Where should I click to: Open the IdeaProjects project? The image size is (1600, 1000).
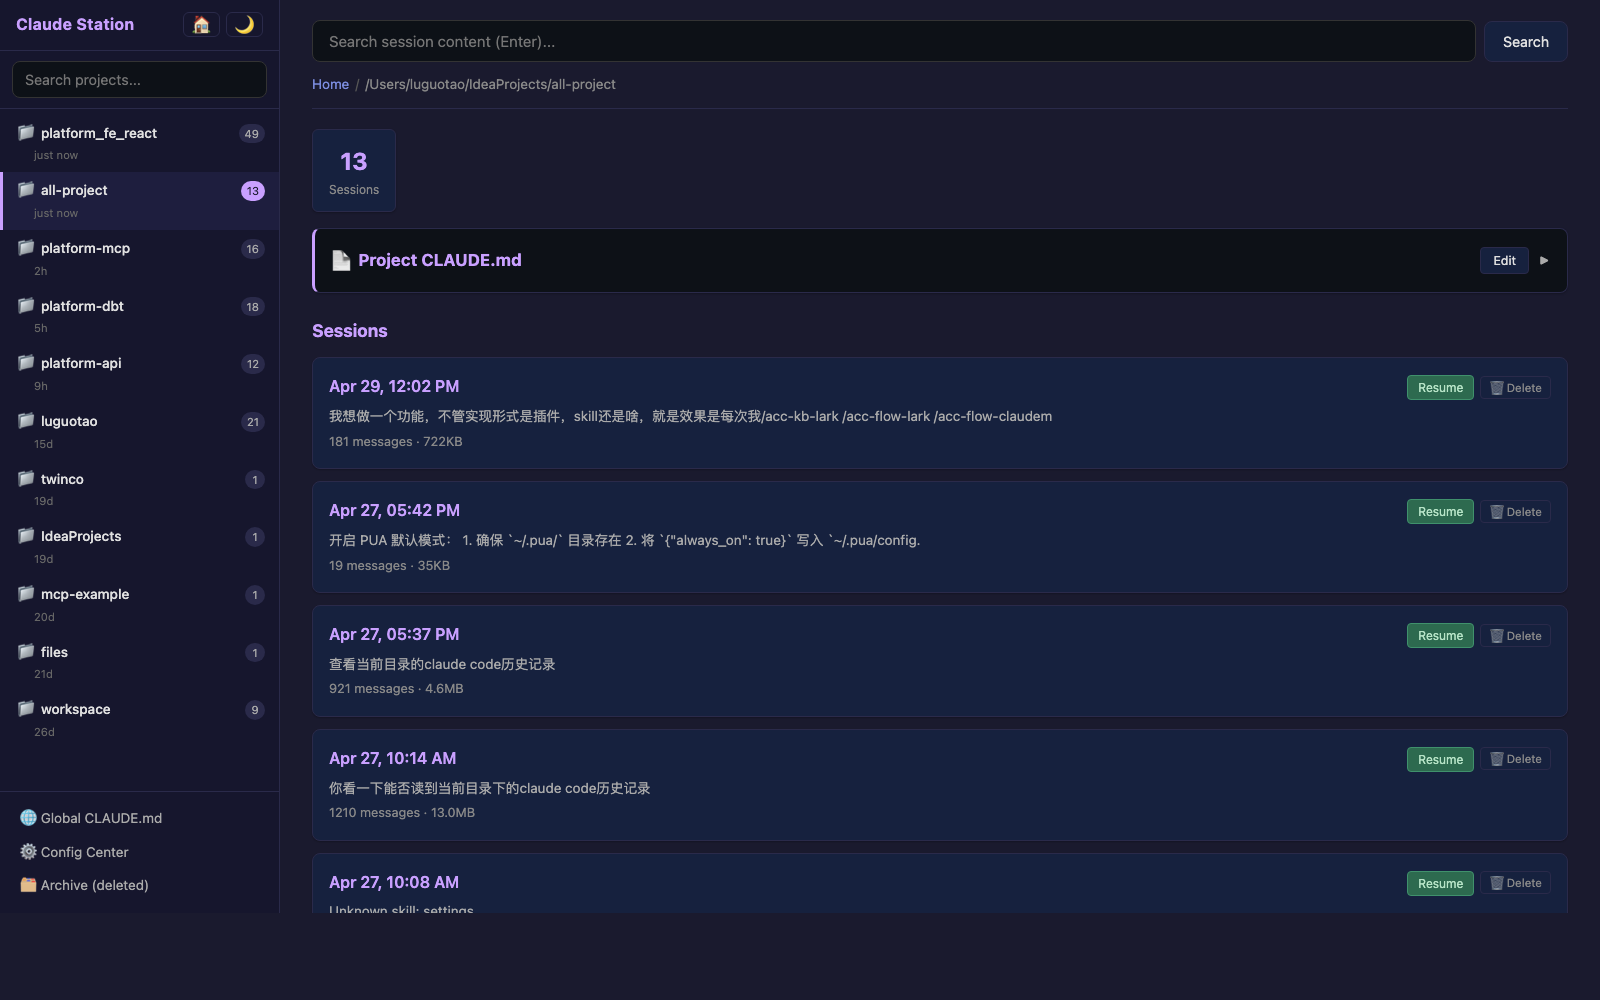139,547
